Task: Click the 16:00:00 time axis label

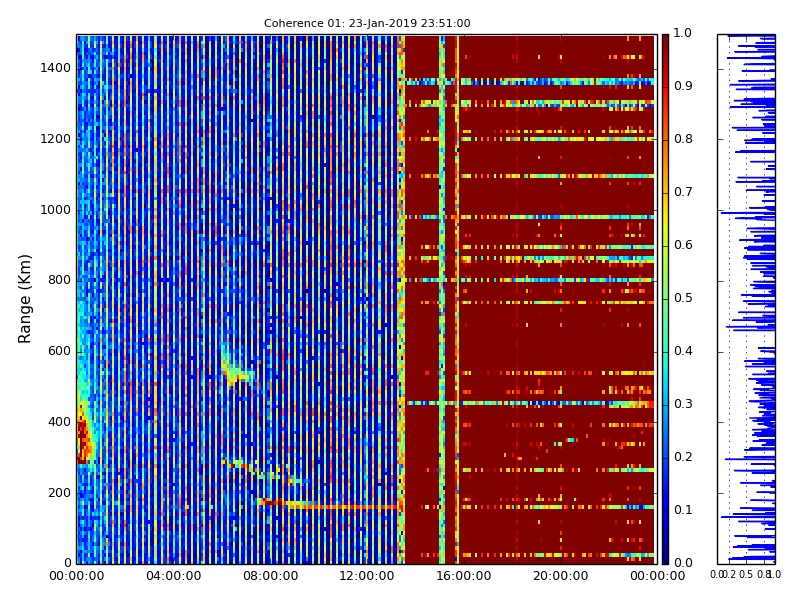Action: coord(464,576)
